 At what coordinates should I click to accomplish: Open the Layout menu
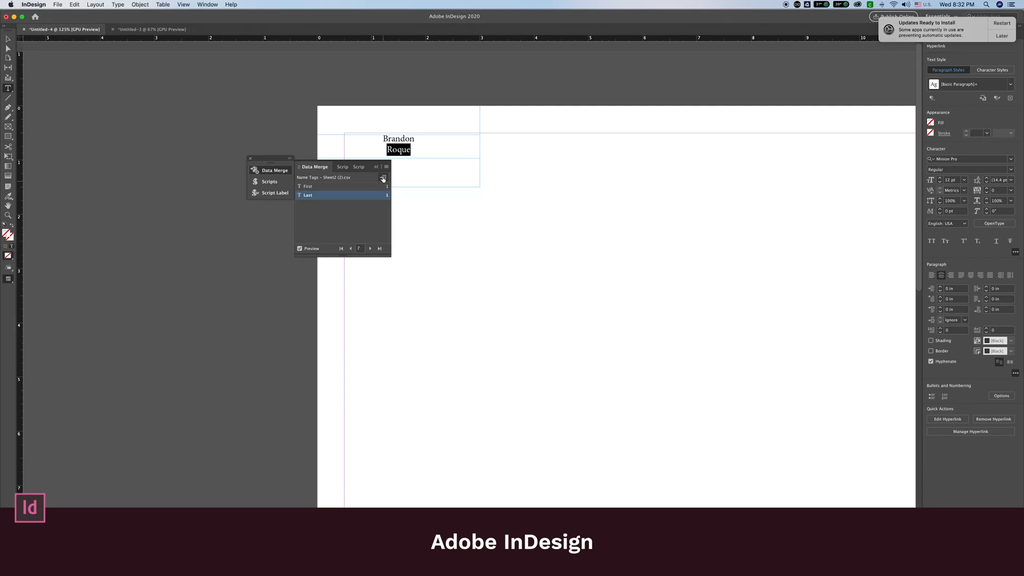[x=95, y=4]
